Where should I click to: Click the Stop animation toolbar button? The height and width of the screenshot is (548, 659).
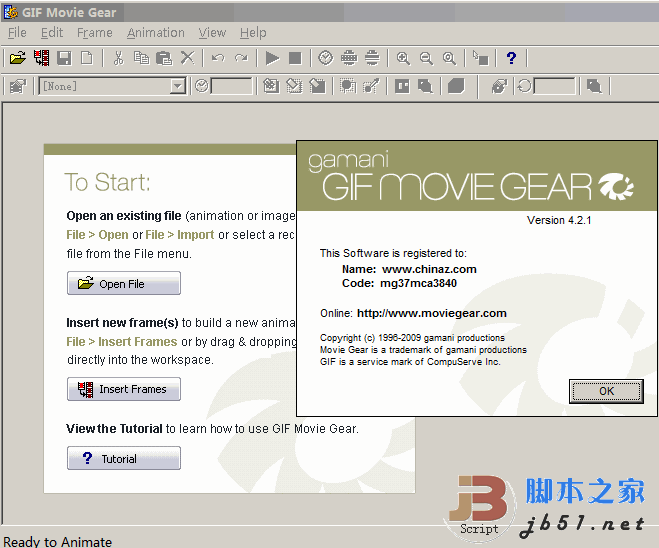pyautogui.click(x=295, y=58)
